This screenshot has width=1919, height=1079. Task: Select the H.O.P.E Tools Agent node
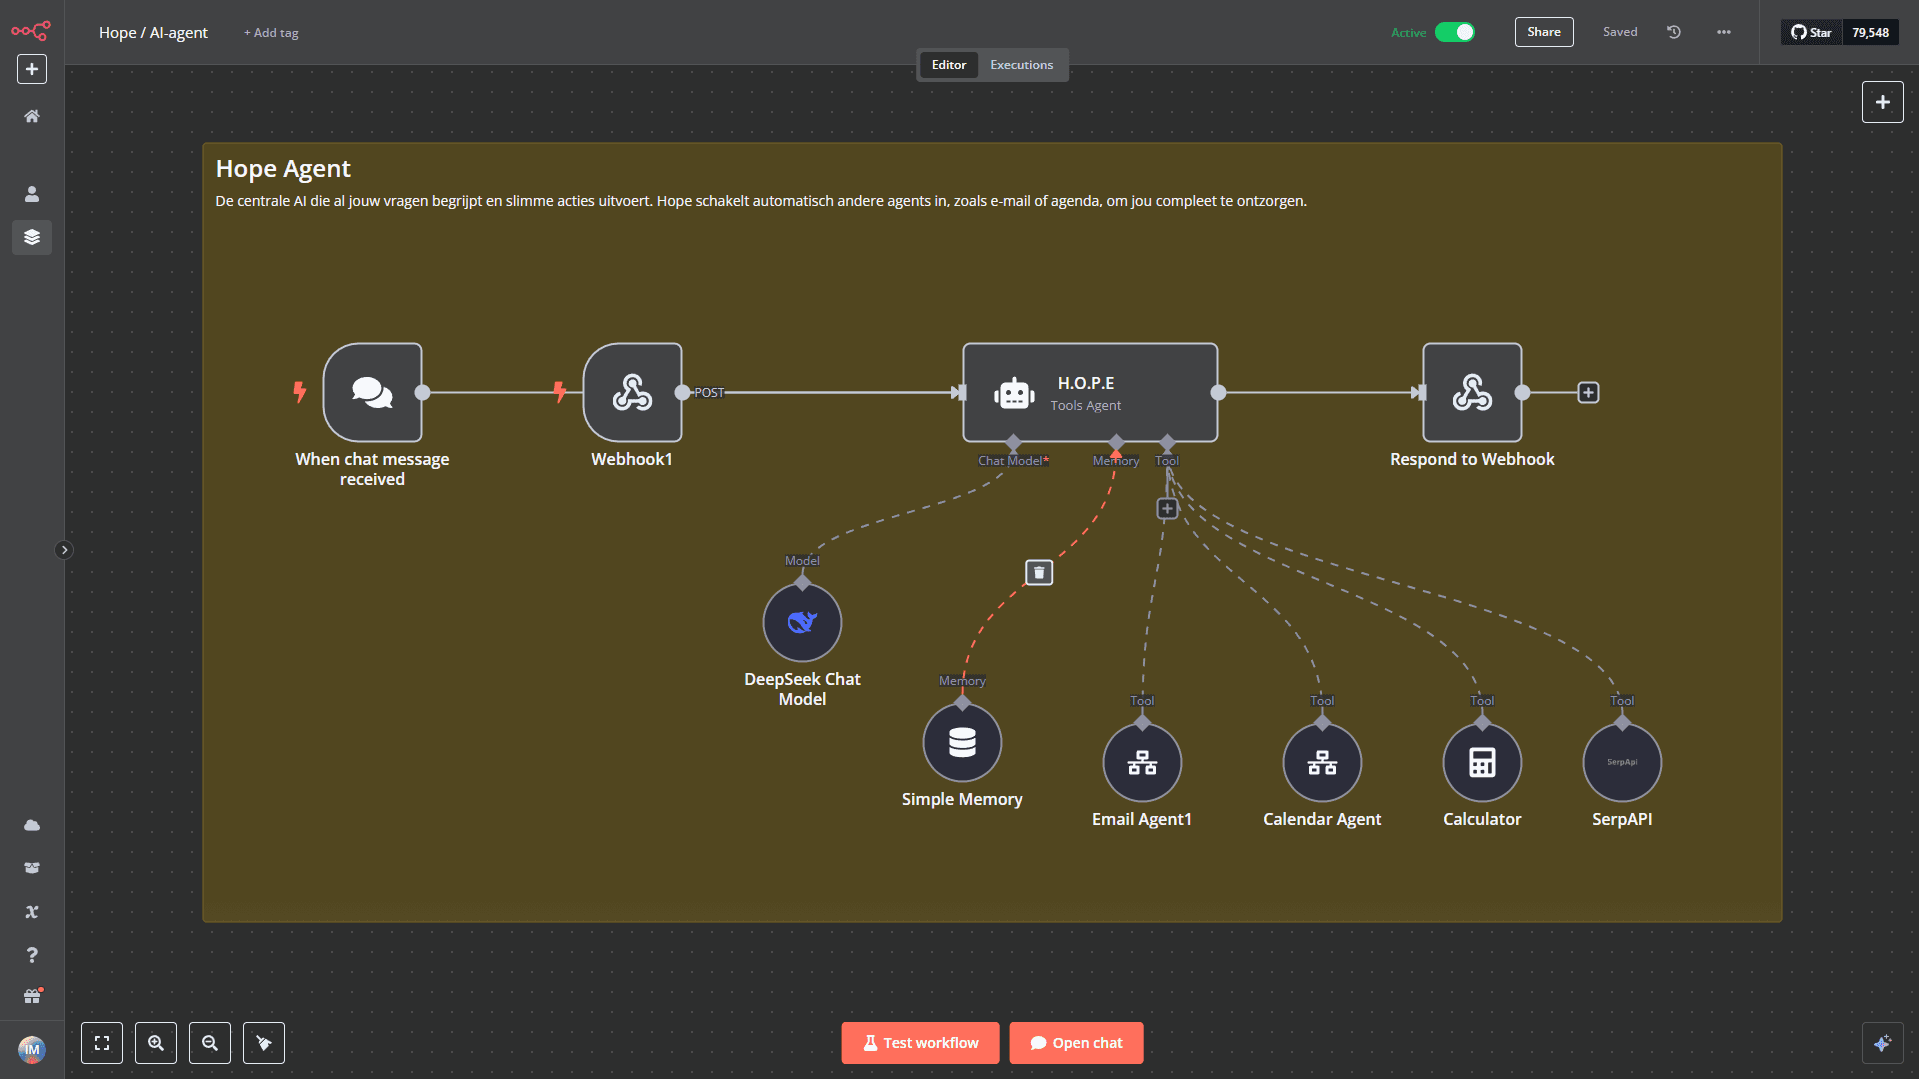tap(1090, 392)
